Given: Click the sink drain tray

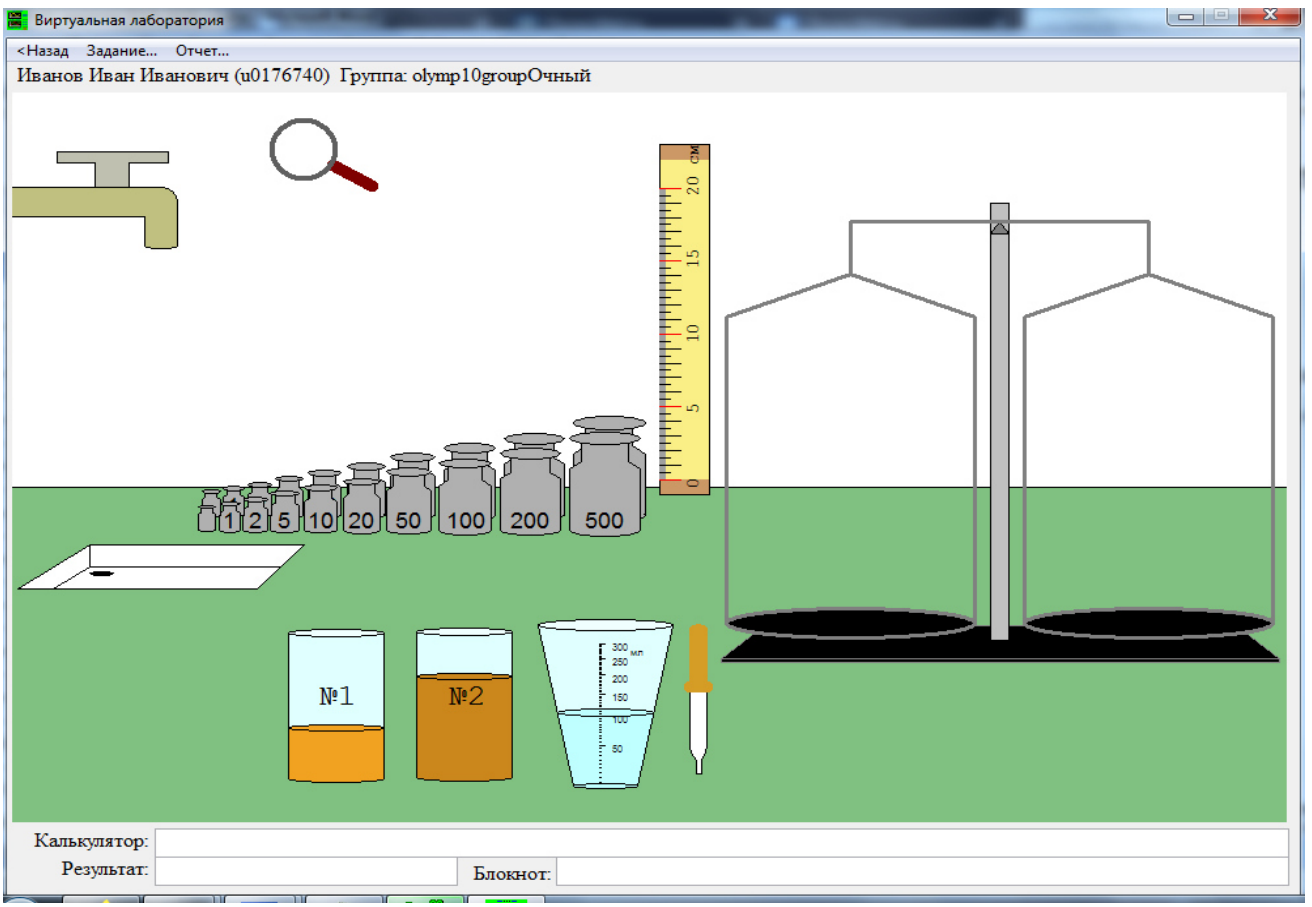Looking at the screenshot, I should (x=161, y=567).
